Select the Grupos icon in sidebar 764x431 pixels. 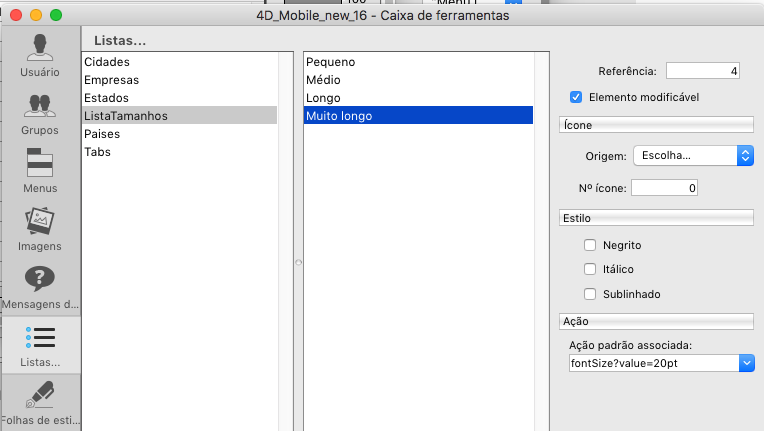40,106
